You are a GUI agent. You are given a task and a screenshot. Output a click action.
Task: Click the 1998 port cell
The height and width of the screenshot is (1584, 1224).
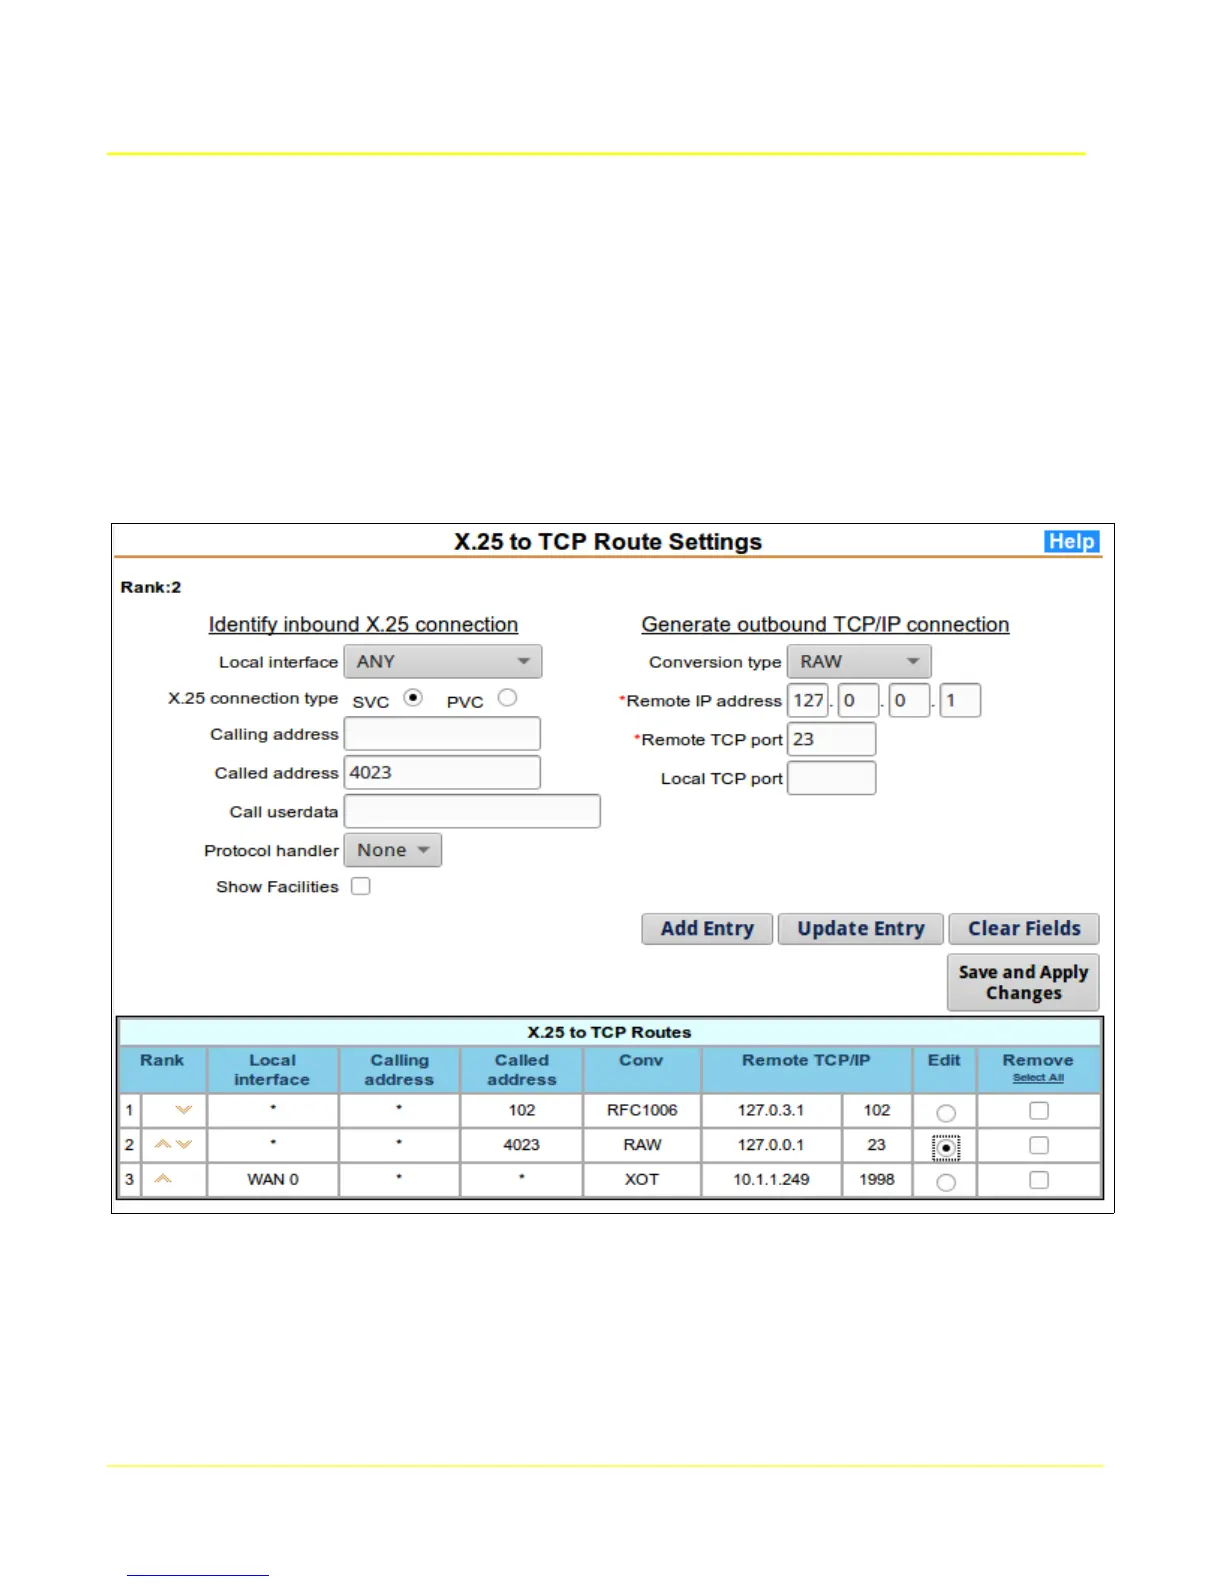[877, 1179]
